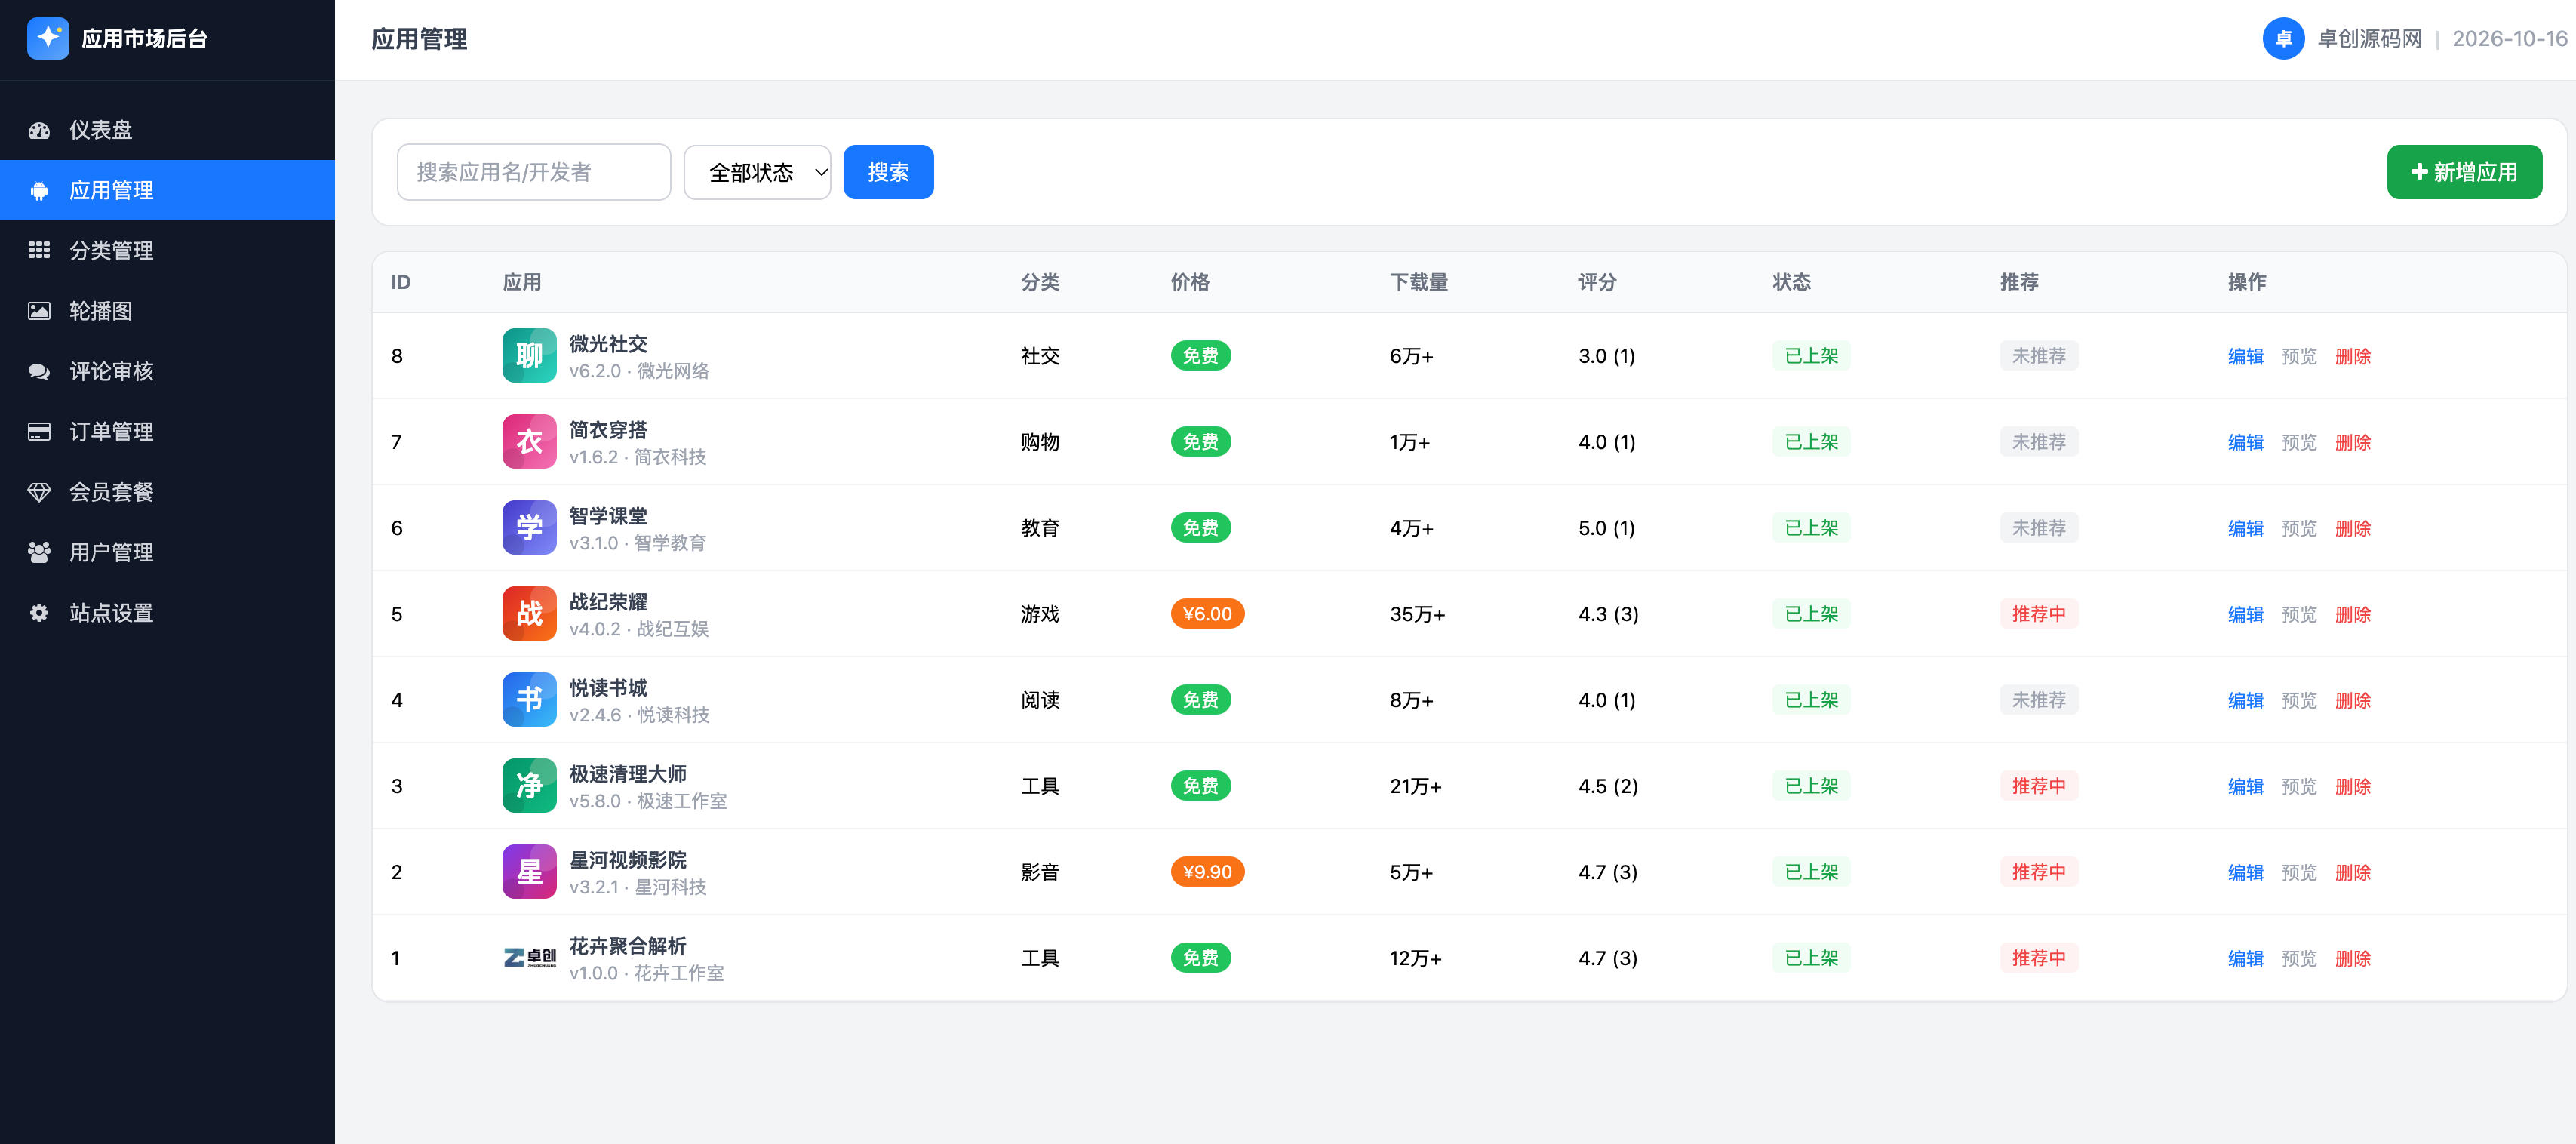Click 删除 link for 花卉聚合解析
This screenshot has width=2576, height=1144.
[2352, 958]
